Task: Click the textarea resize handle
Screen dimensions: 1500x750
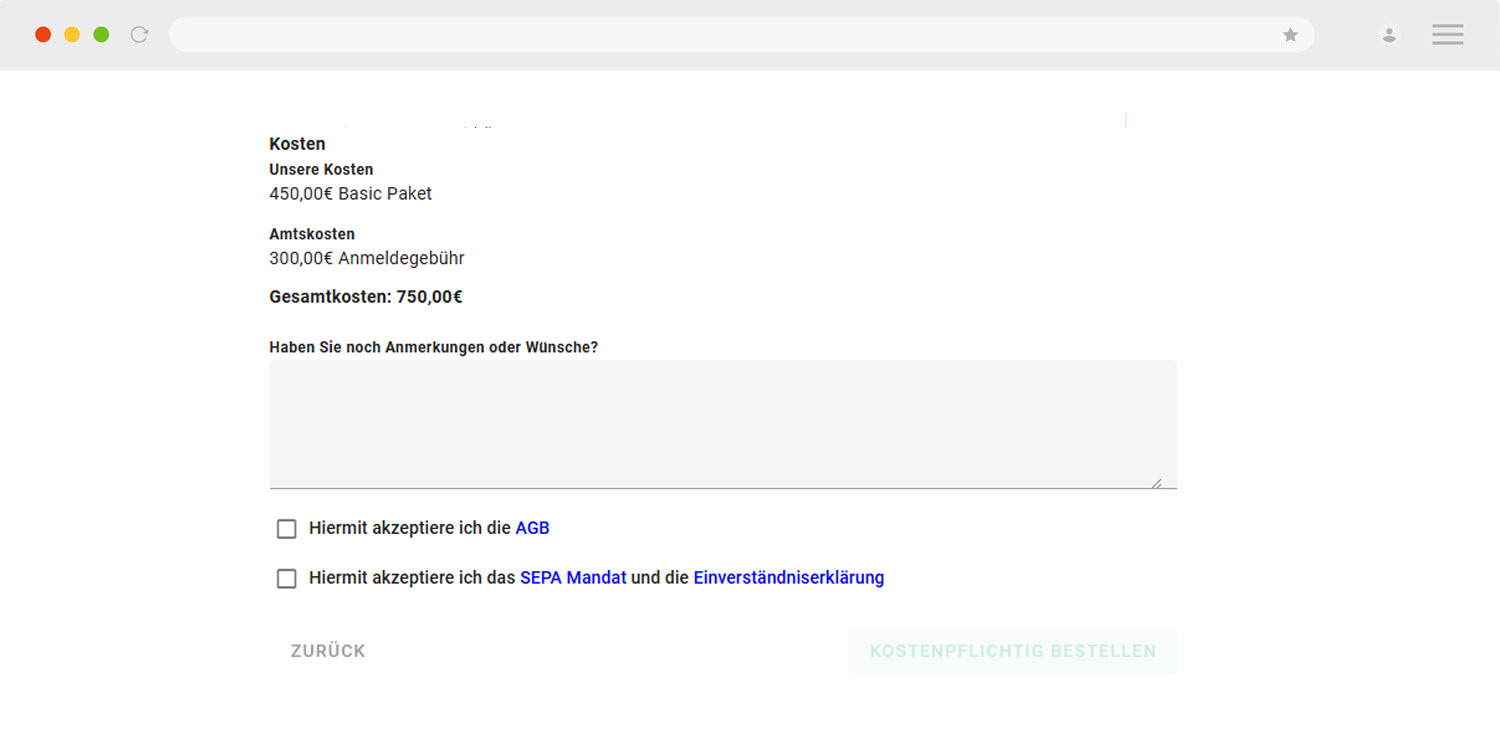Action: 1156,483
